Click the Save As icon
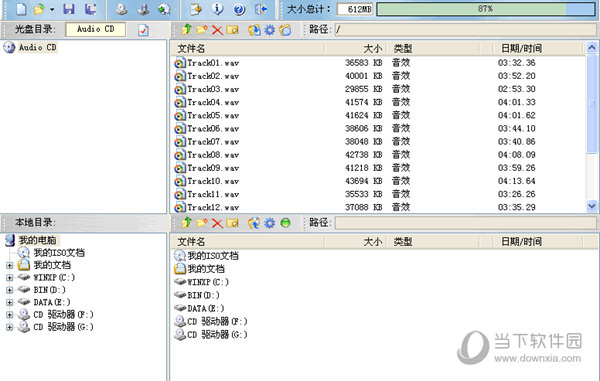The image size is (600, 381). pos(91,9)
